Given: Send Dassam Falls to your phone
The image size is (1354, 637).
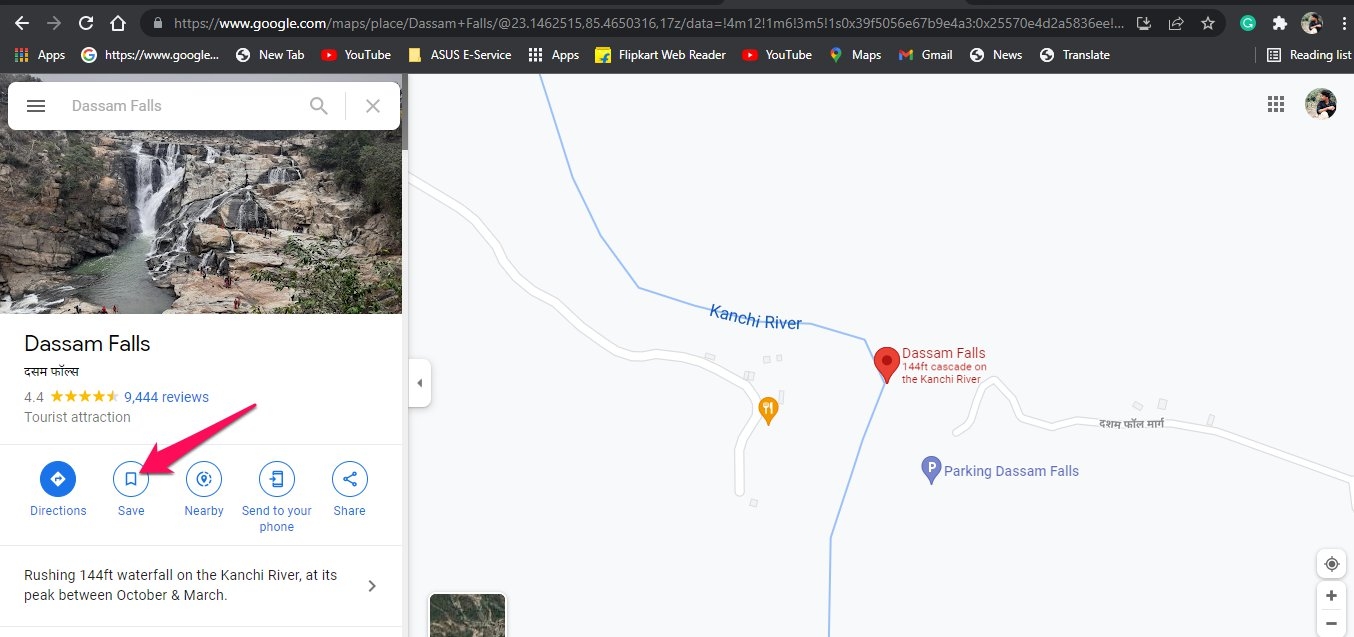Looking at the screenshot, I should coord(277,480).
